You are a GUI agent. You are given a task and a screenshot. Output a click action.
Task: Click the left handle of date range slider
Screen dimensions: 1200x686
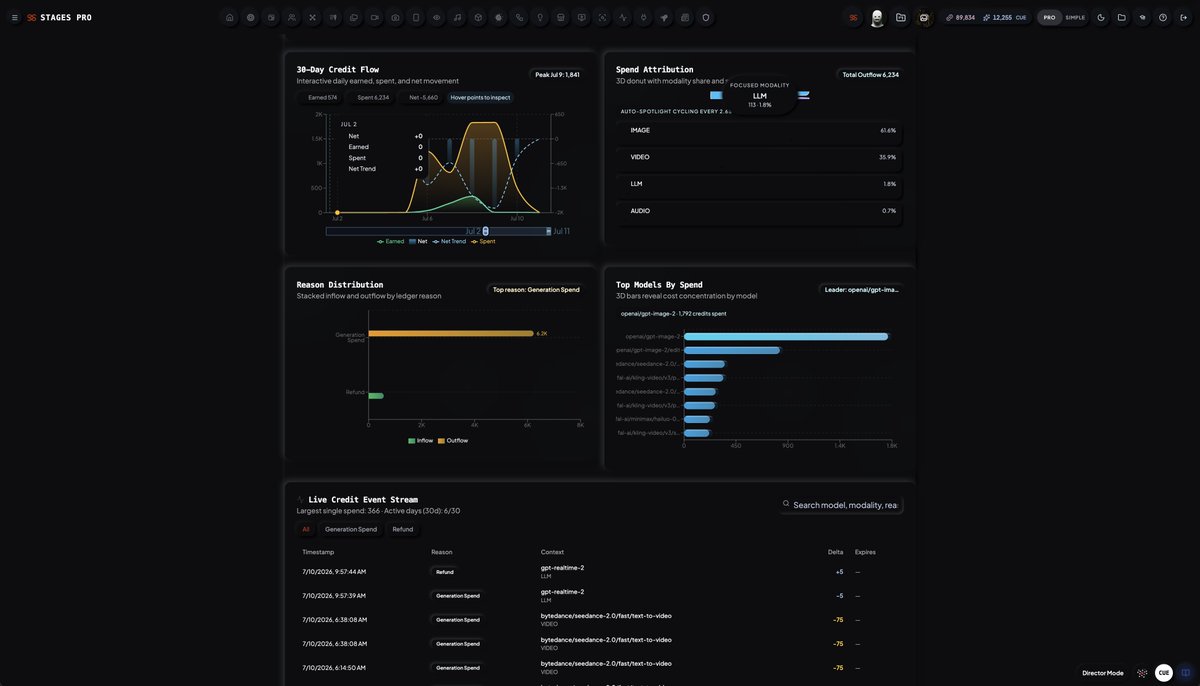pos(485,231)
